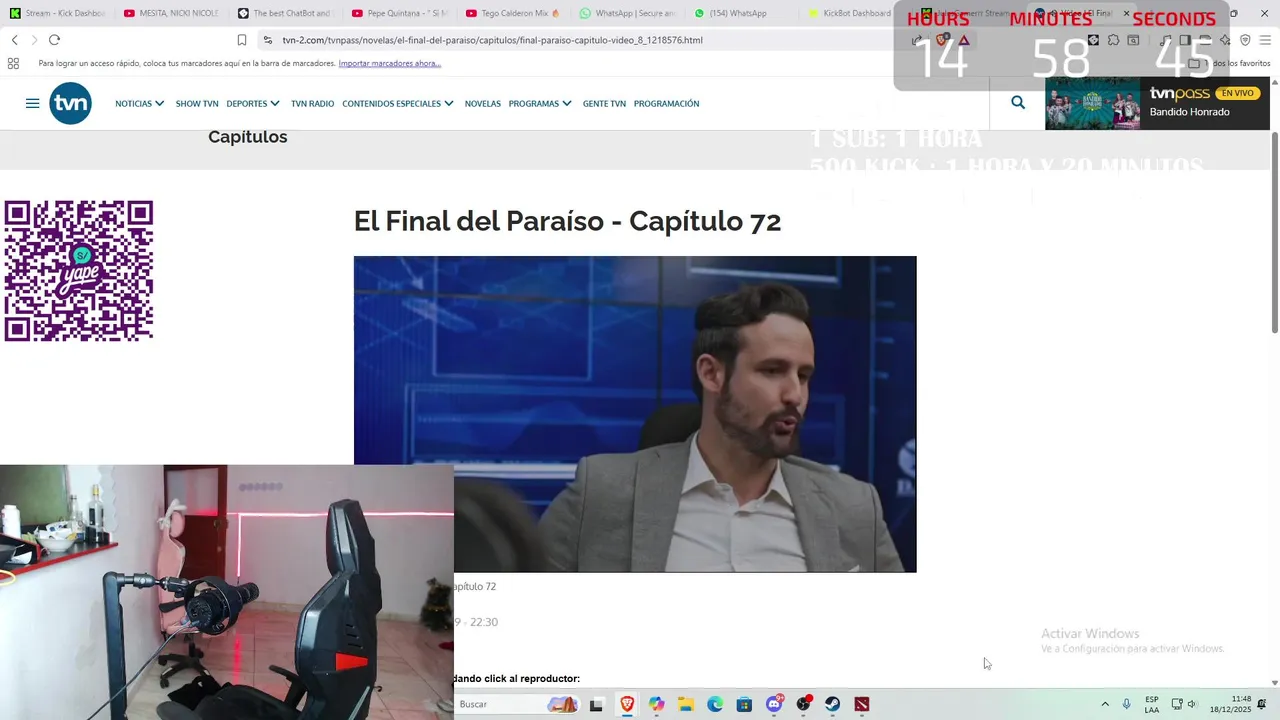This screenshot has height=720, width=1280.
Task: Switch to (154) WhatsApp tab
Action: coord(741,13)
